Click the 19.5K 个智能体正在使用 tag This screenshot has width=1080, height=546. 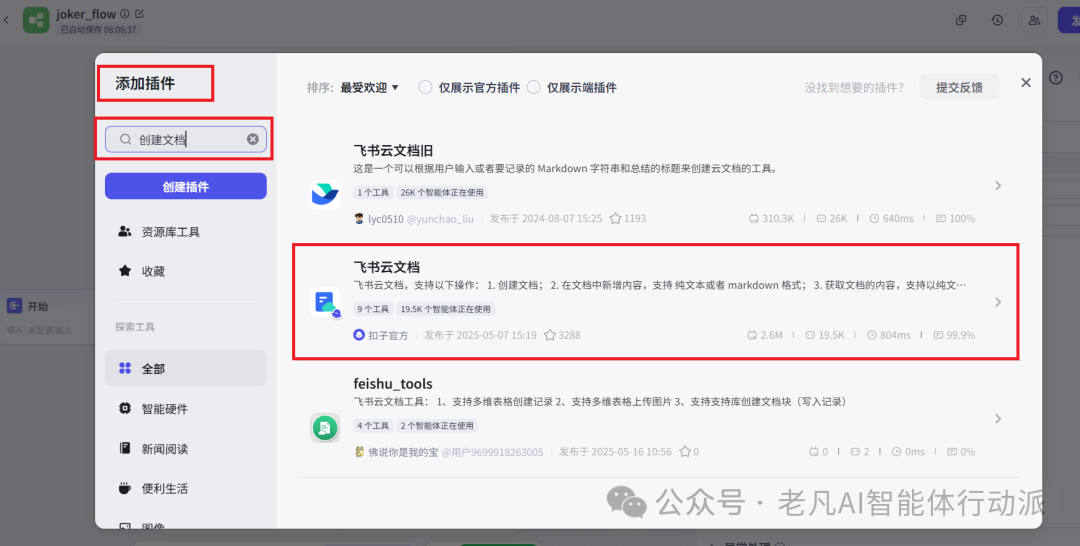pyautogui.click(x=446, y=309)
